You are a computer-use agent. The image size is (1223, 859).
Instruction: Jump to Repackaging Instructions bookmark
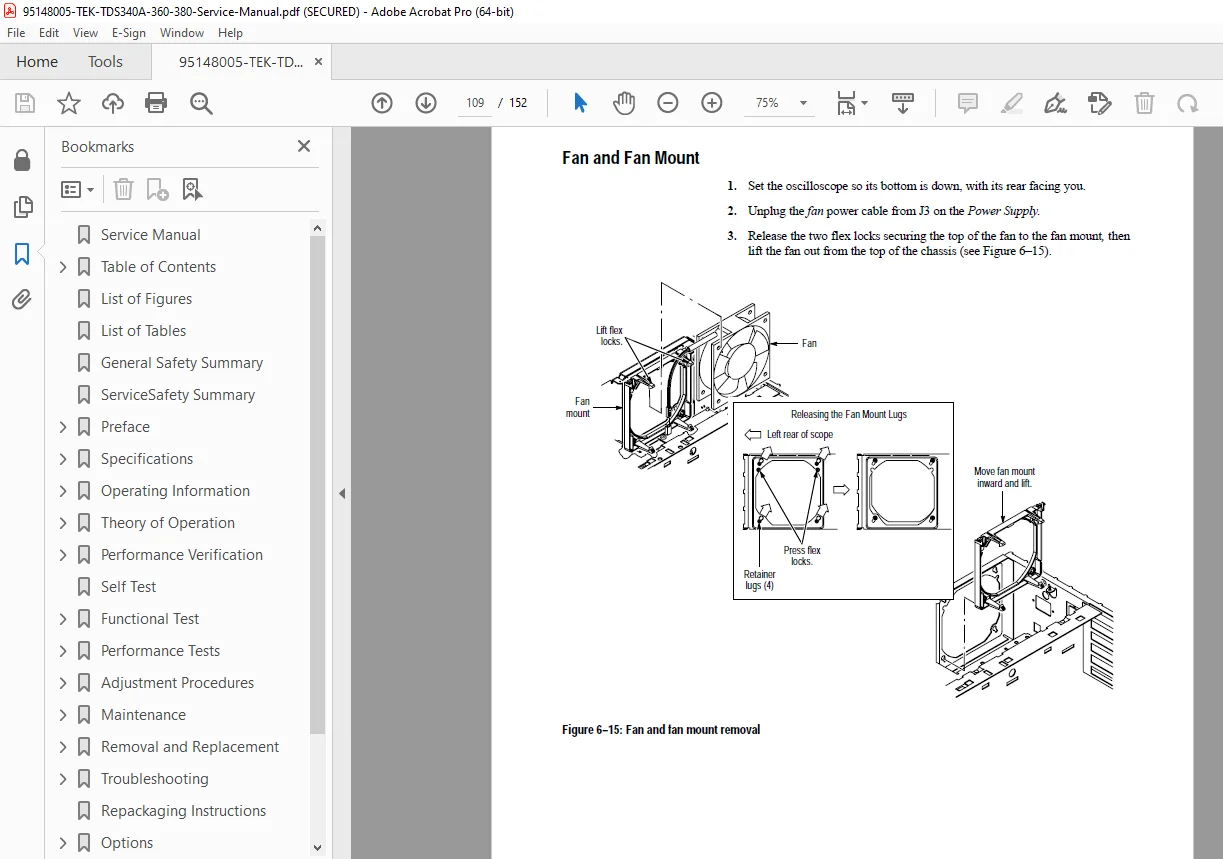(x=183, y=811)
